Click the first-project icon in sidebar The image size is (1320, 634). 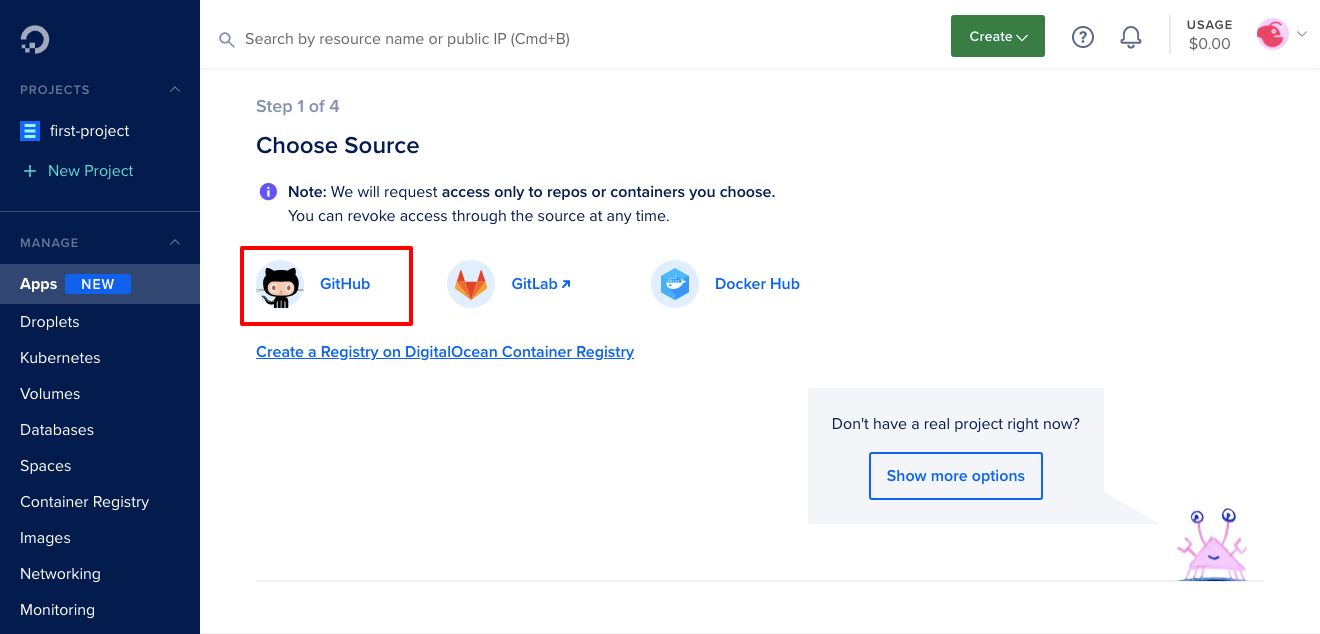click(30, 131)
